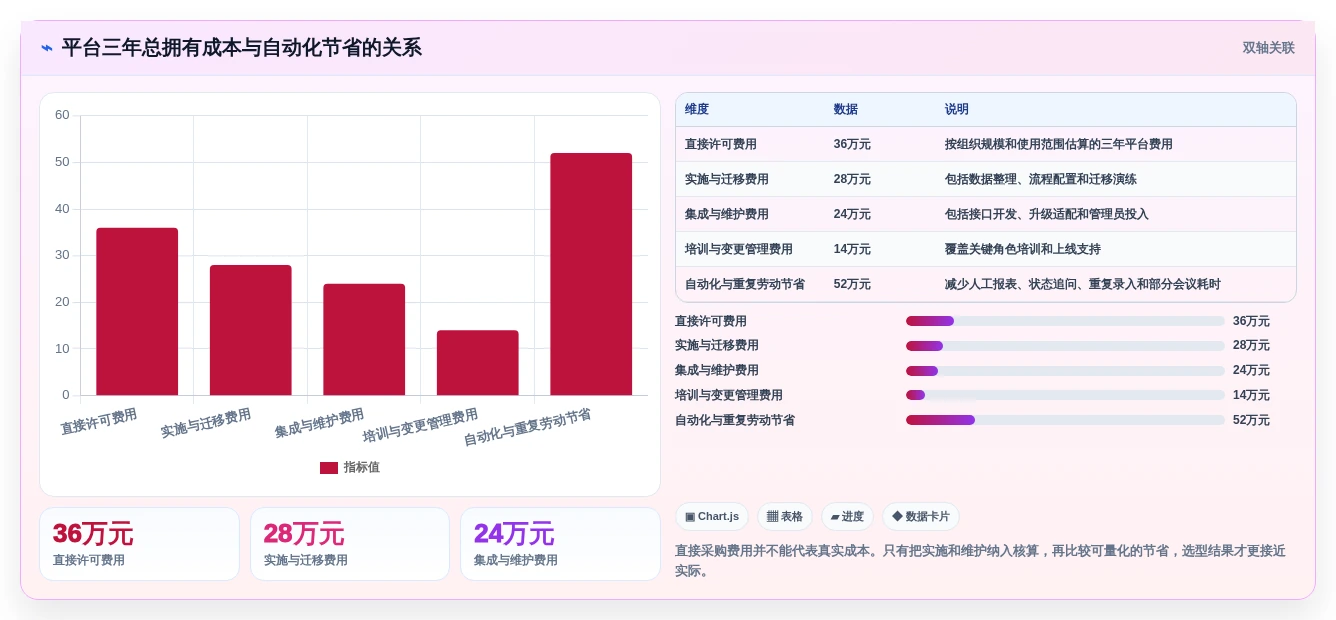Click the y-axis value 60
This screenshot has height=620, width=1336.
click(62, 115)
